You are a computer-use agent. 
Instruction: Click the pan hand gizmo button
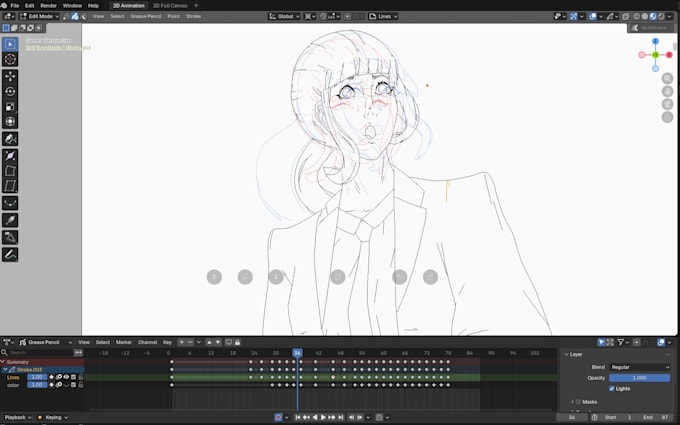[x=667, y=92]
